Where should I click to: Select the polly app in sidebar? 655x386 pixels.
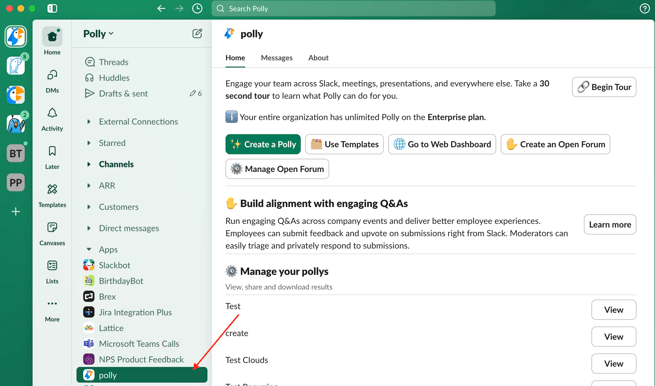pos(142,375)
